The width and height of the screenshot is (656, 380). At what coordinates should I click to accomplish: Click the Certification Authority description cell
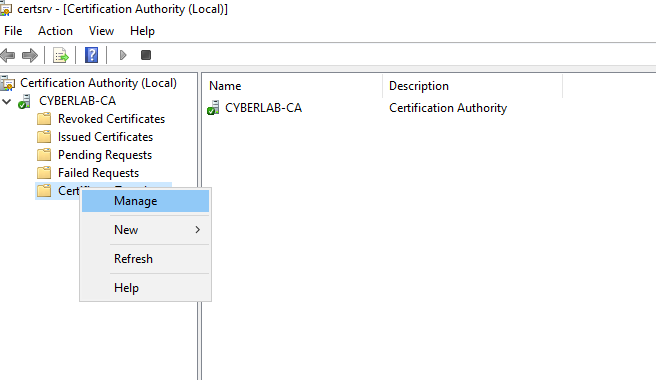(x=448, y=108)
